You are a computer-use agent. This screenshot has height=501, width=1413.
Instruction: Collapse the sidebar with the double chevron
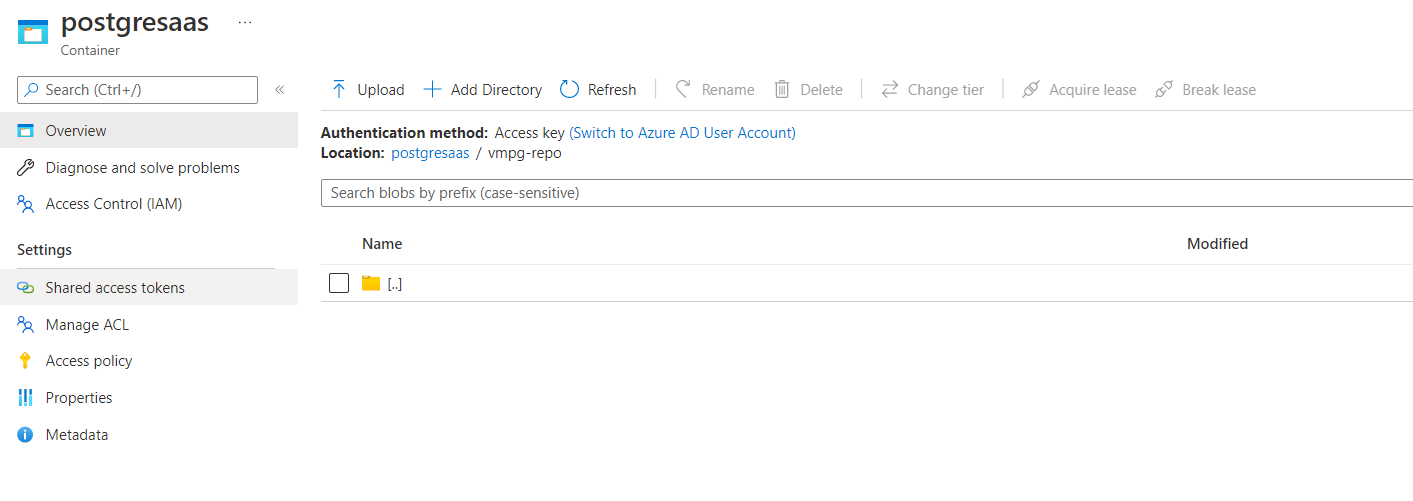(280, 90)
